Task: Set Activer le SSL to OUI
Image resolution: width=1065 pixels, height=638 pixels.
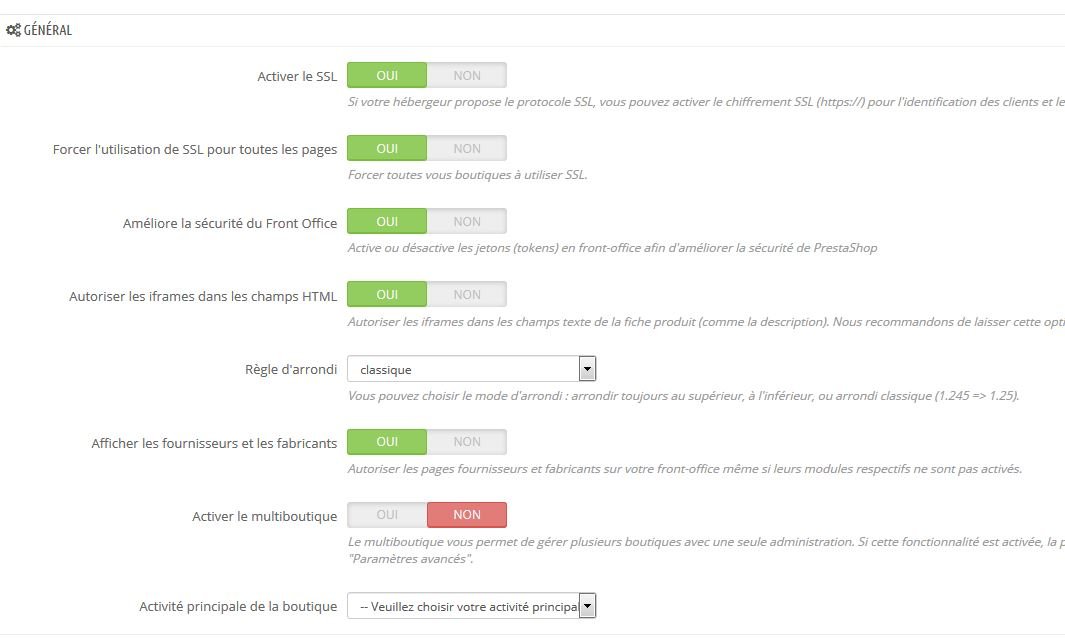Action: (387, 75)
